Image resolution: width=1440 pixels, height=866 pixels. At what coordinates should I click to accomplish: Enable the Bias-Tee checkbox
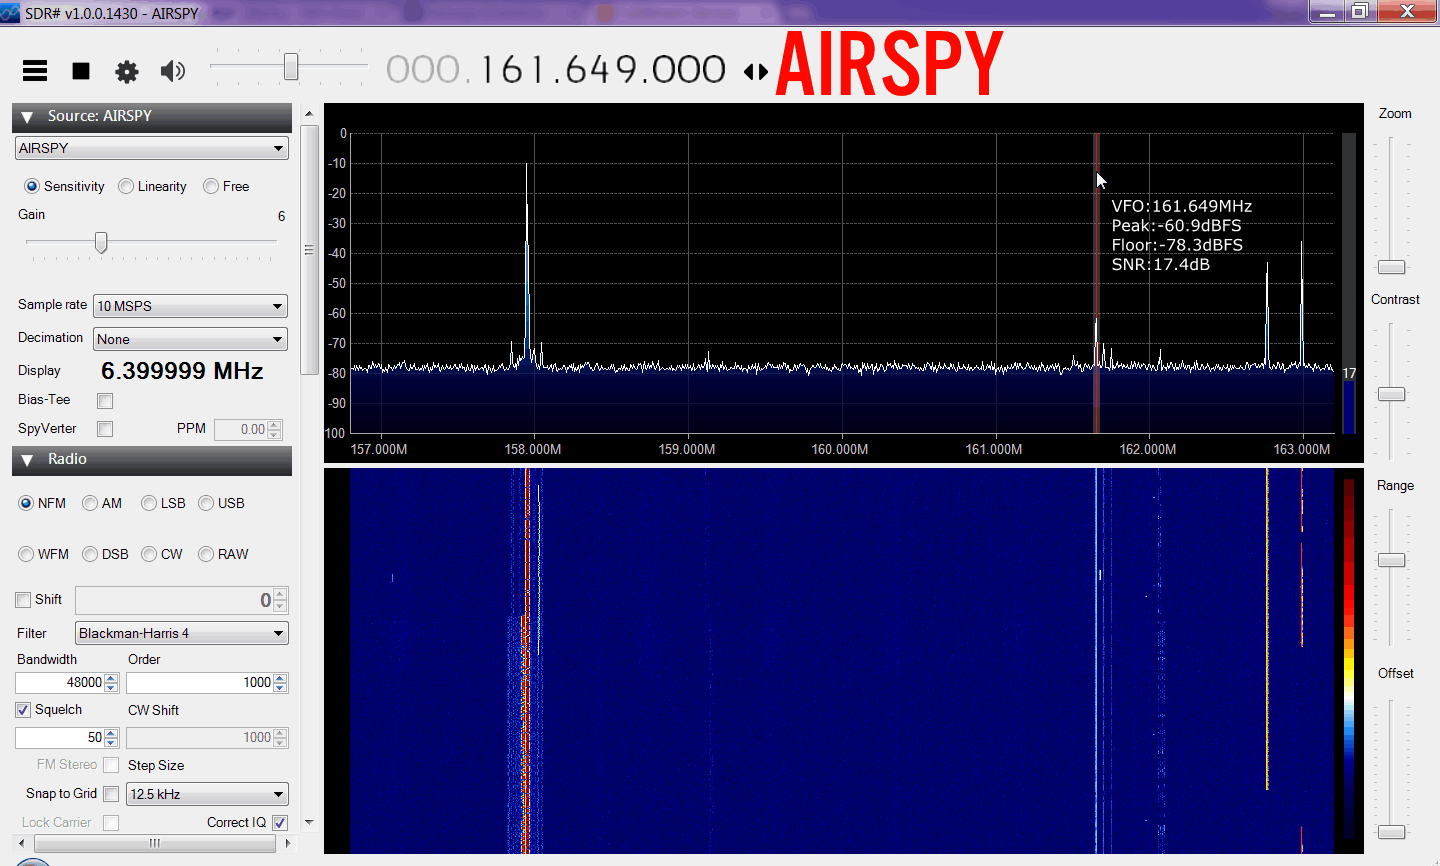(x=105, y=401)
